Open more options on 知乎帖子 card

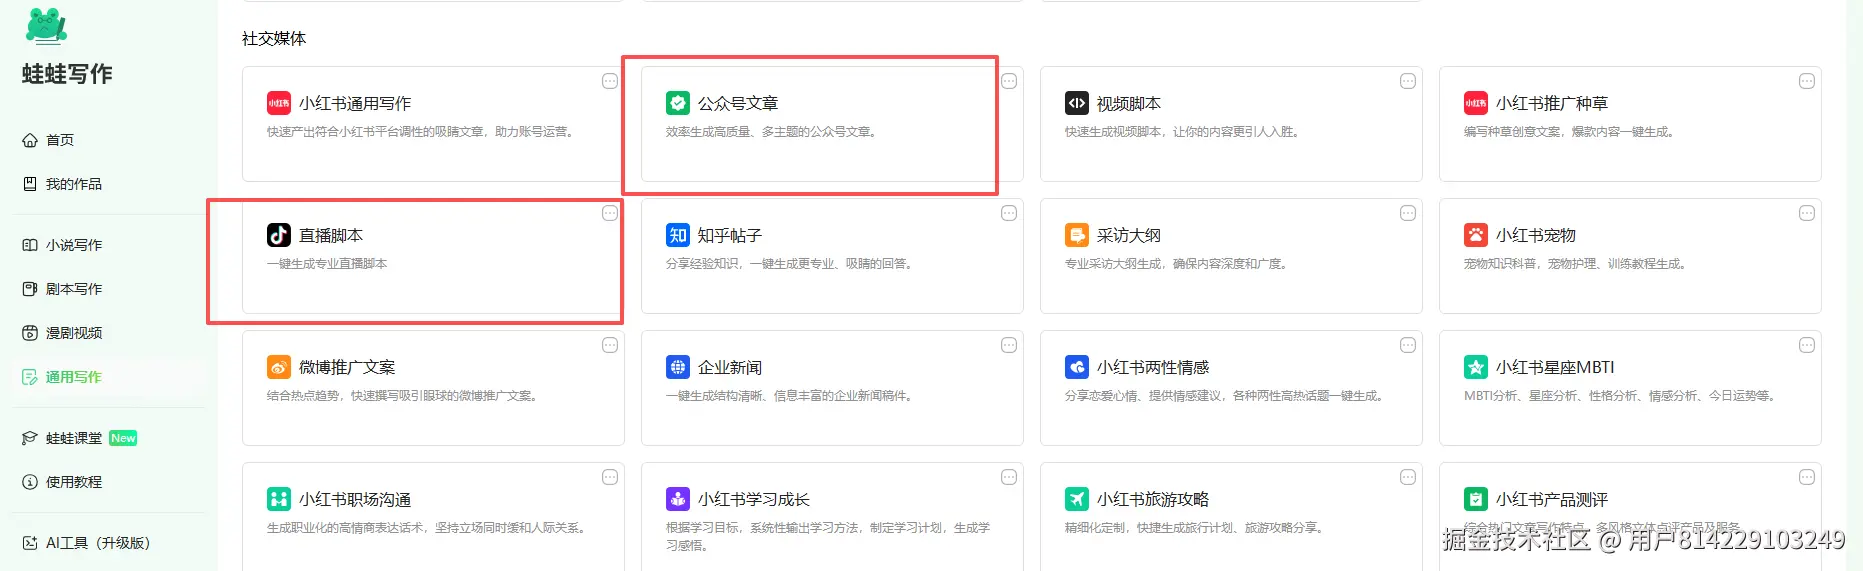[x=1009, y=213]
